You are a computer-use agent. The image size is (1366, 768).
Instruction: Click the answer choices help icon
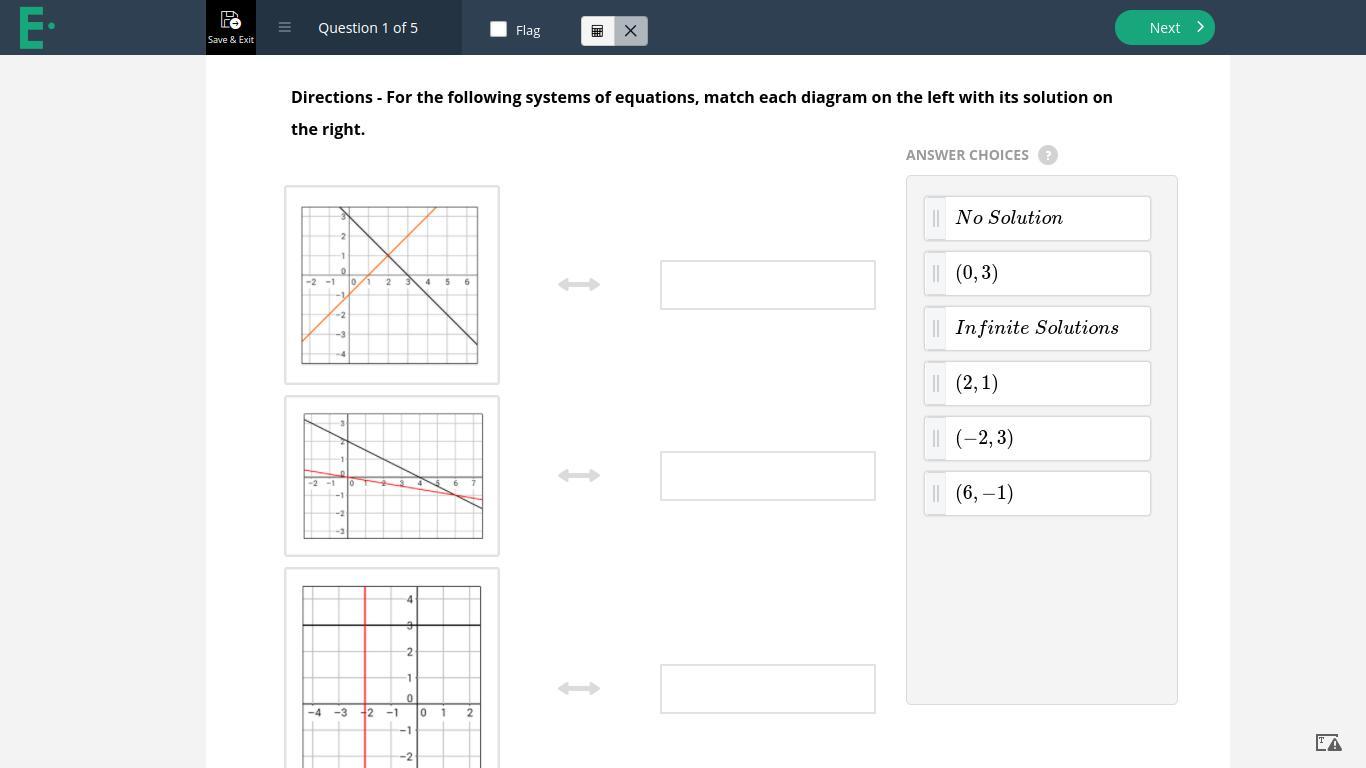coord(1048,155)
